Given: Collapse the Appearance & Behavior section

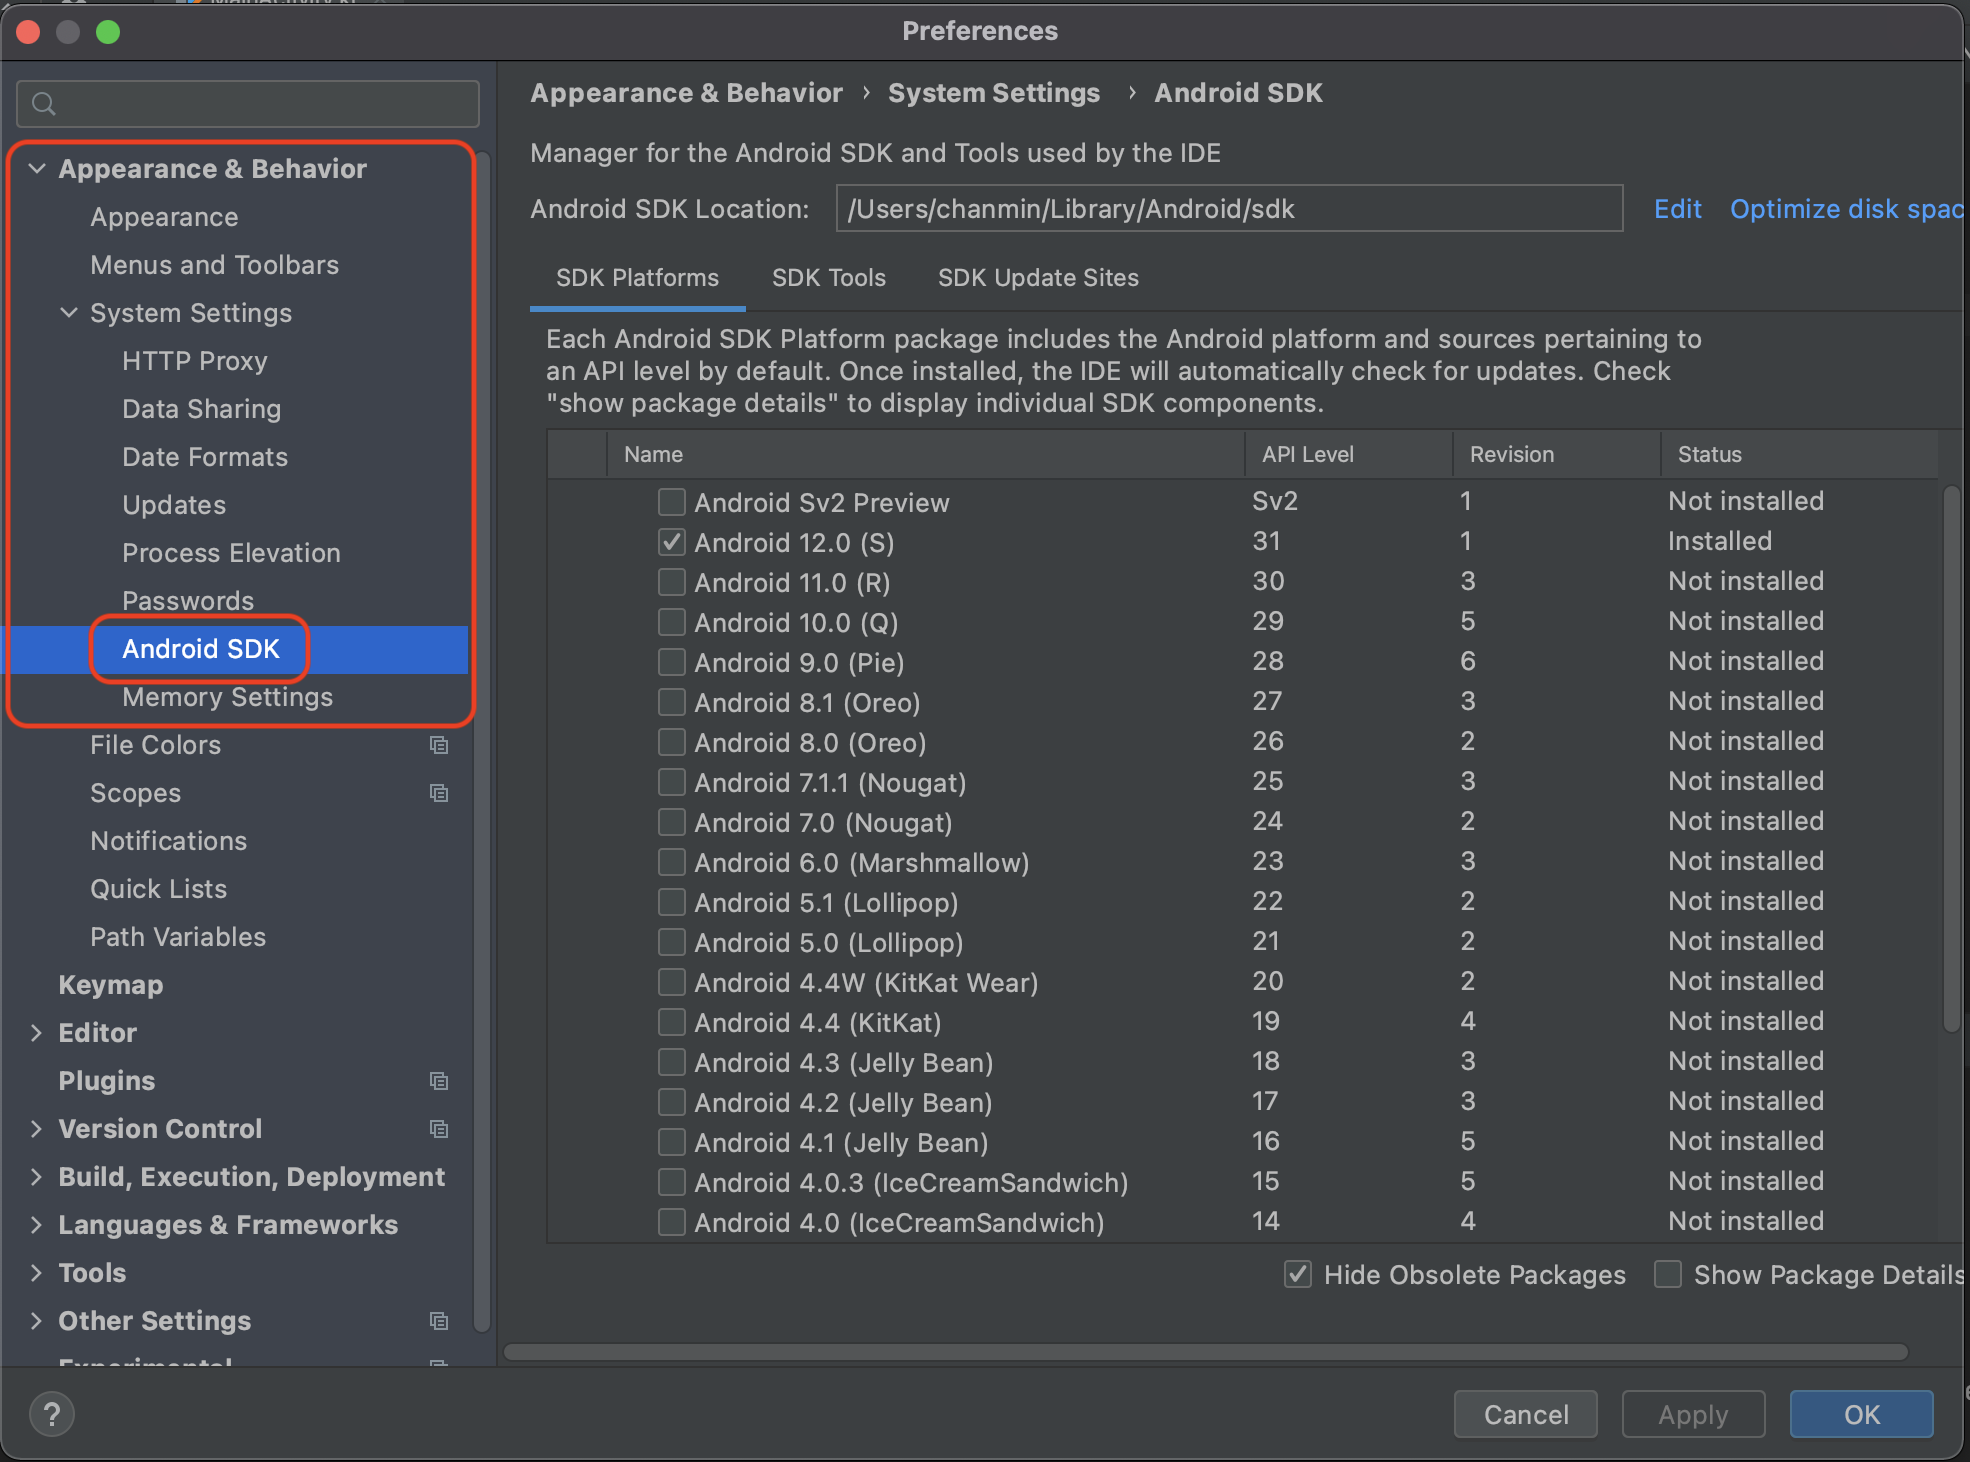Looking at the screenshot, I should tap(37, 169).
